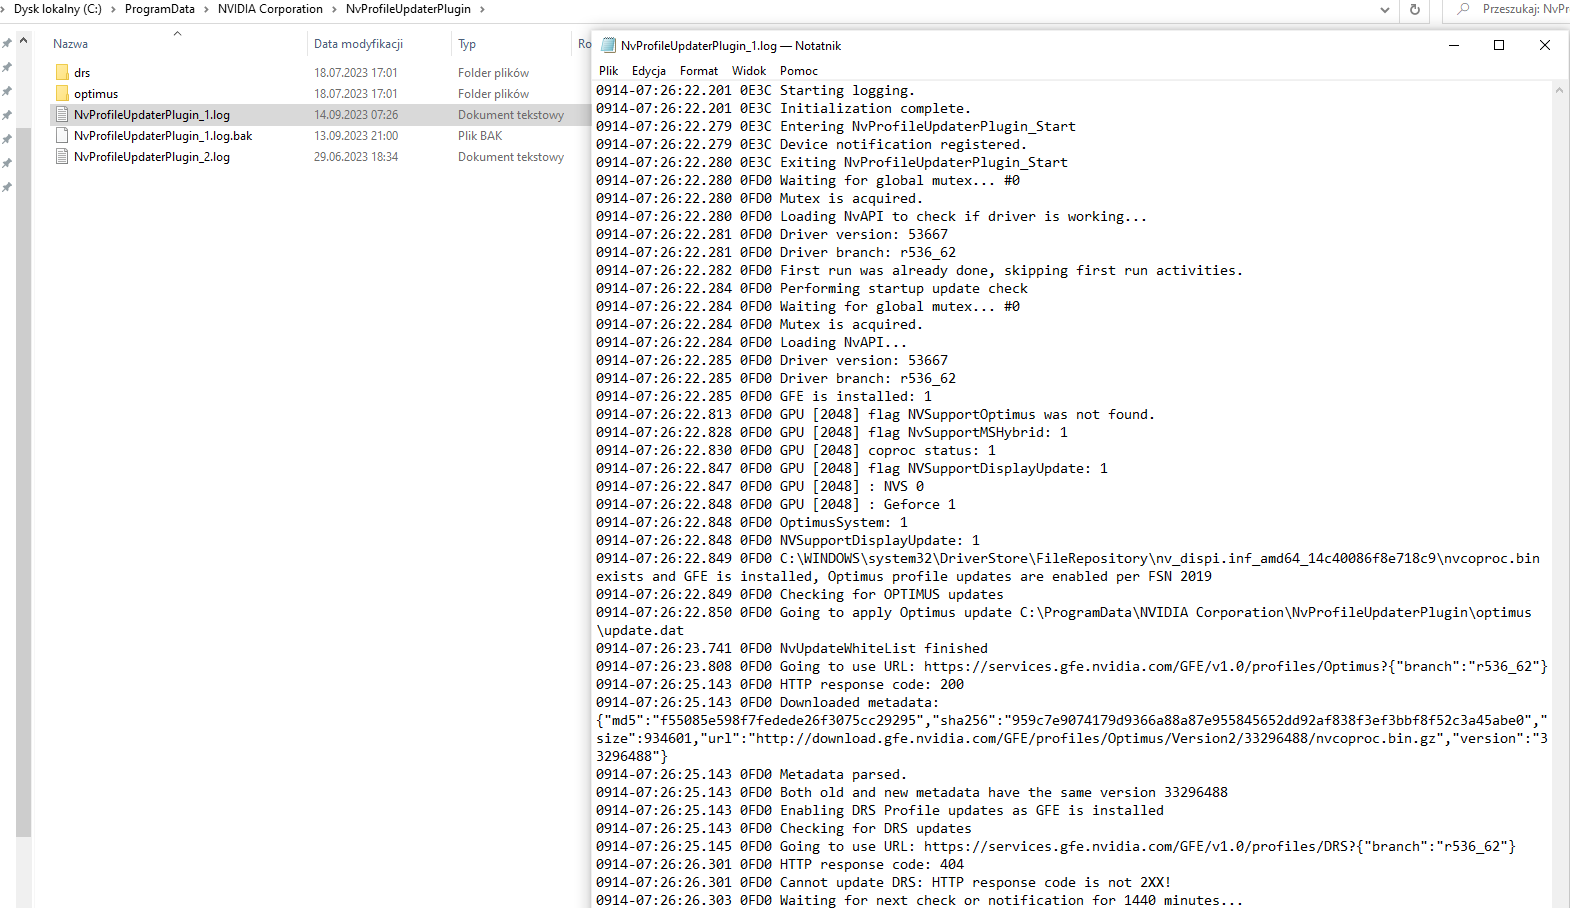Viewport: 1570px width, 908px height.
Task: Refresh the Explorer folder view
Action: 1414,9
